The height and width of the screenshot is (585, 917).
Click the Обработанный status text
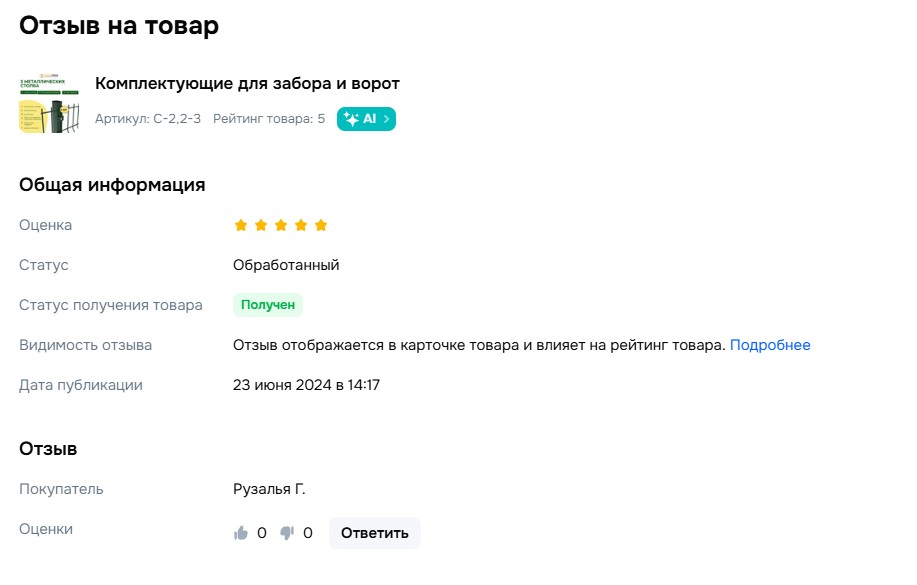286,265
